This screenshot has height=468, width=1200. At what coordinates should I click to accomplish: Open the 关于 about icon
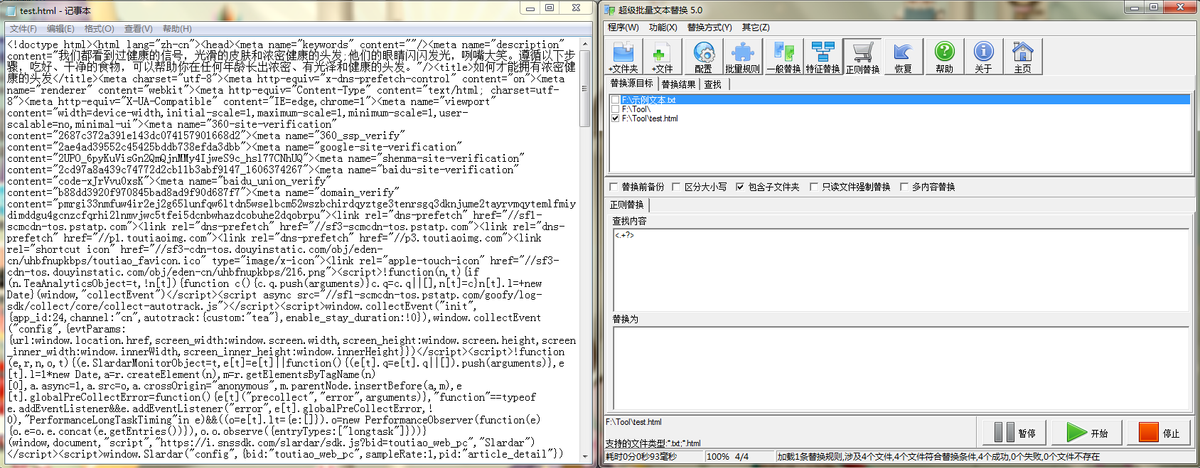(983, 57)
